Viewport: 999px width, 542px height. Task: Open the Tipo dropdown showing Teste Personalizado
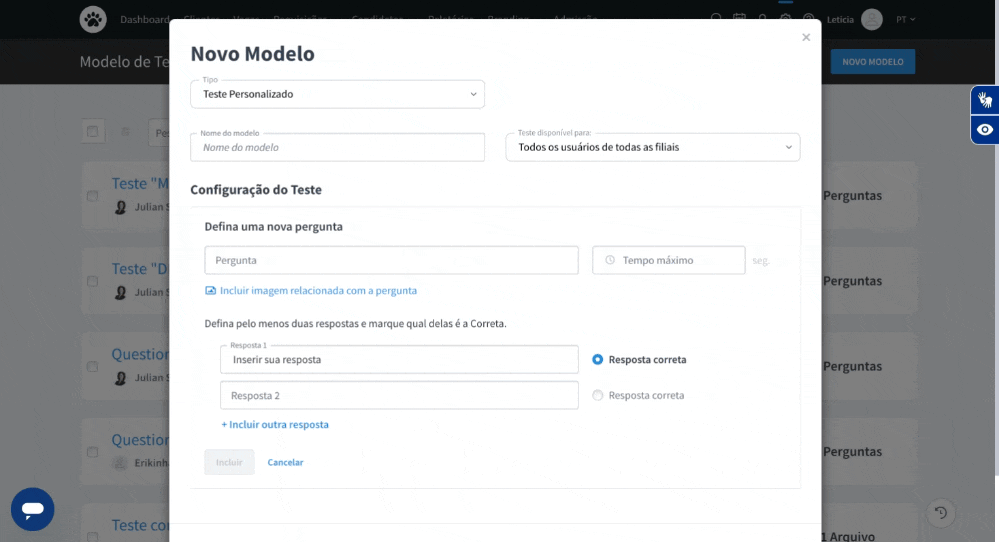[337, 94]
